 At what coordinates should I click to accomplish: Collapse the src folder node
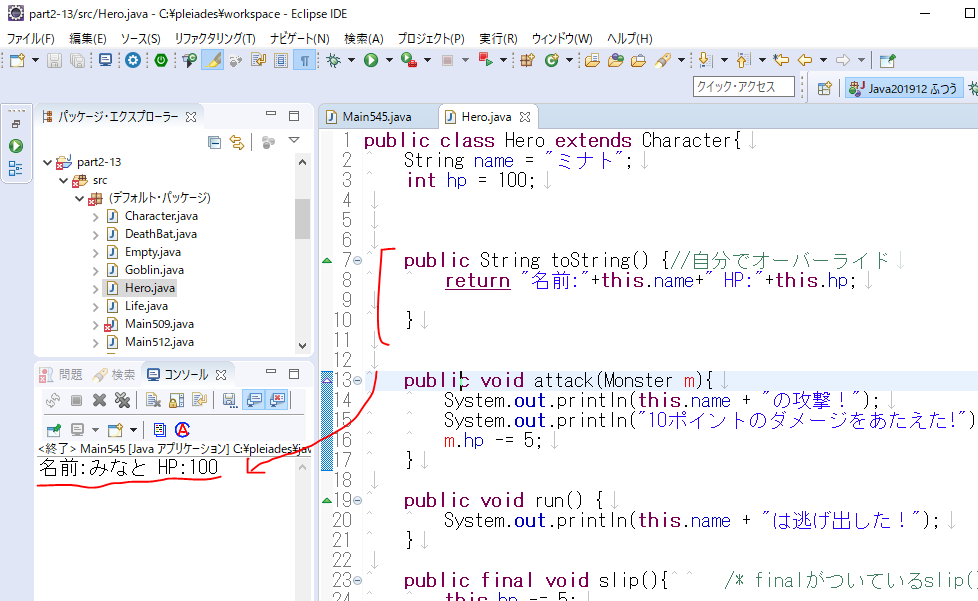tap(64, 180)
